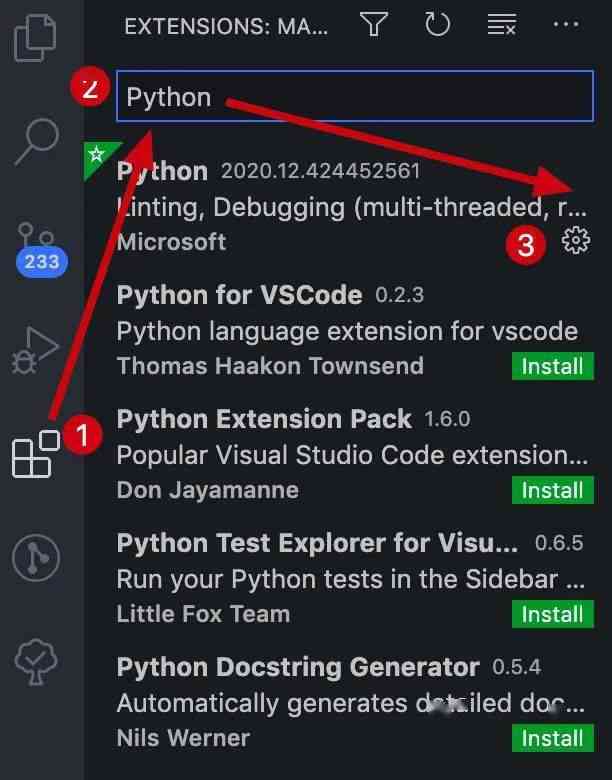Open the tree icon with a checkmark
Viewport: 612px width, 780px height.
[36, 662]
